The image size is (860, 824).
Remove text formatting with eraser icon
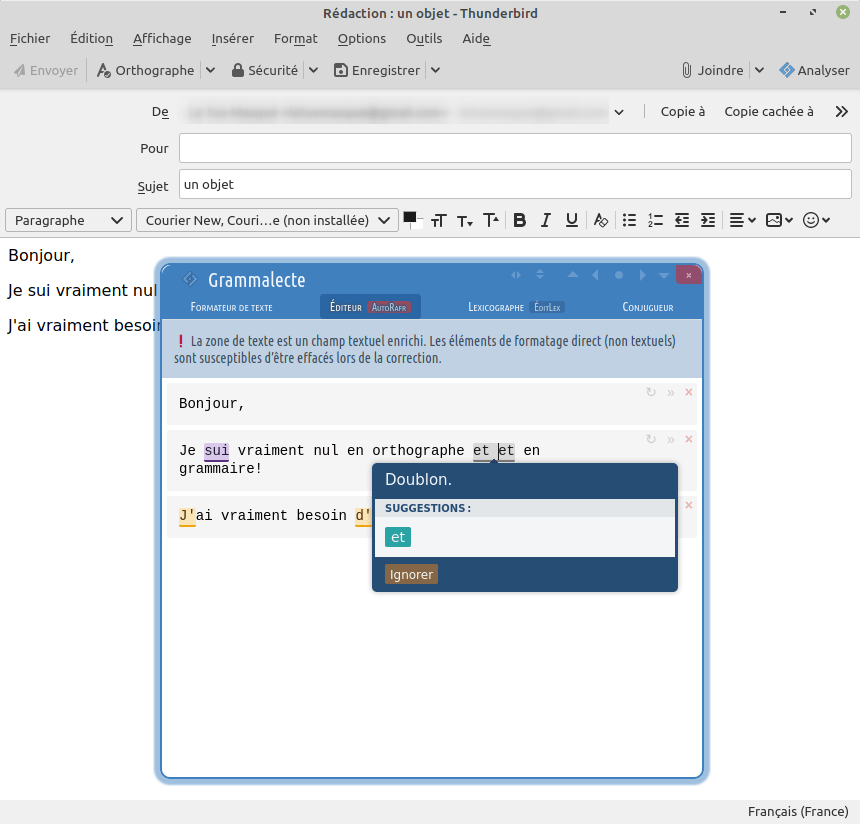[601, 220]
